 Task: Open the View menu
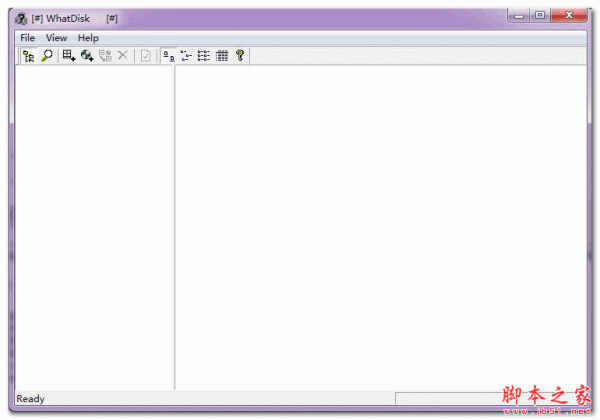coord(56,38)
